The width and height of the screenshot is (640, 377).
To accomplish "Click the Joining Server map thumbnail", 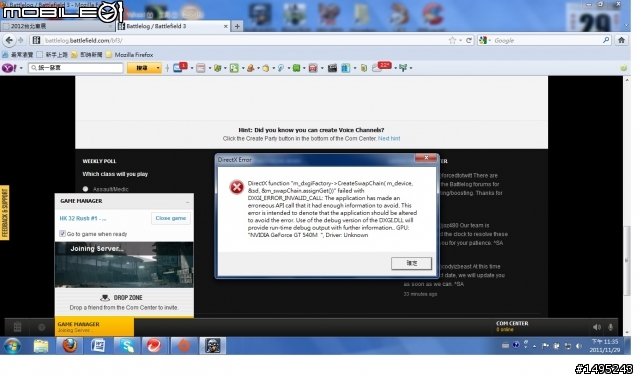I will point(124,265).
